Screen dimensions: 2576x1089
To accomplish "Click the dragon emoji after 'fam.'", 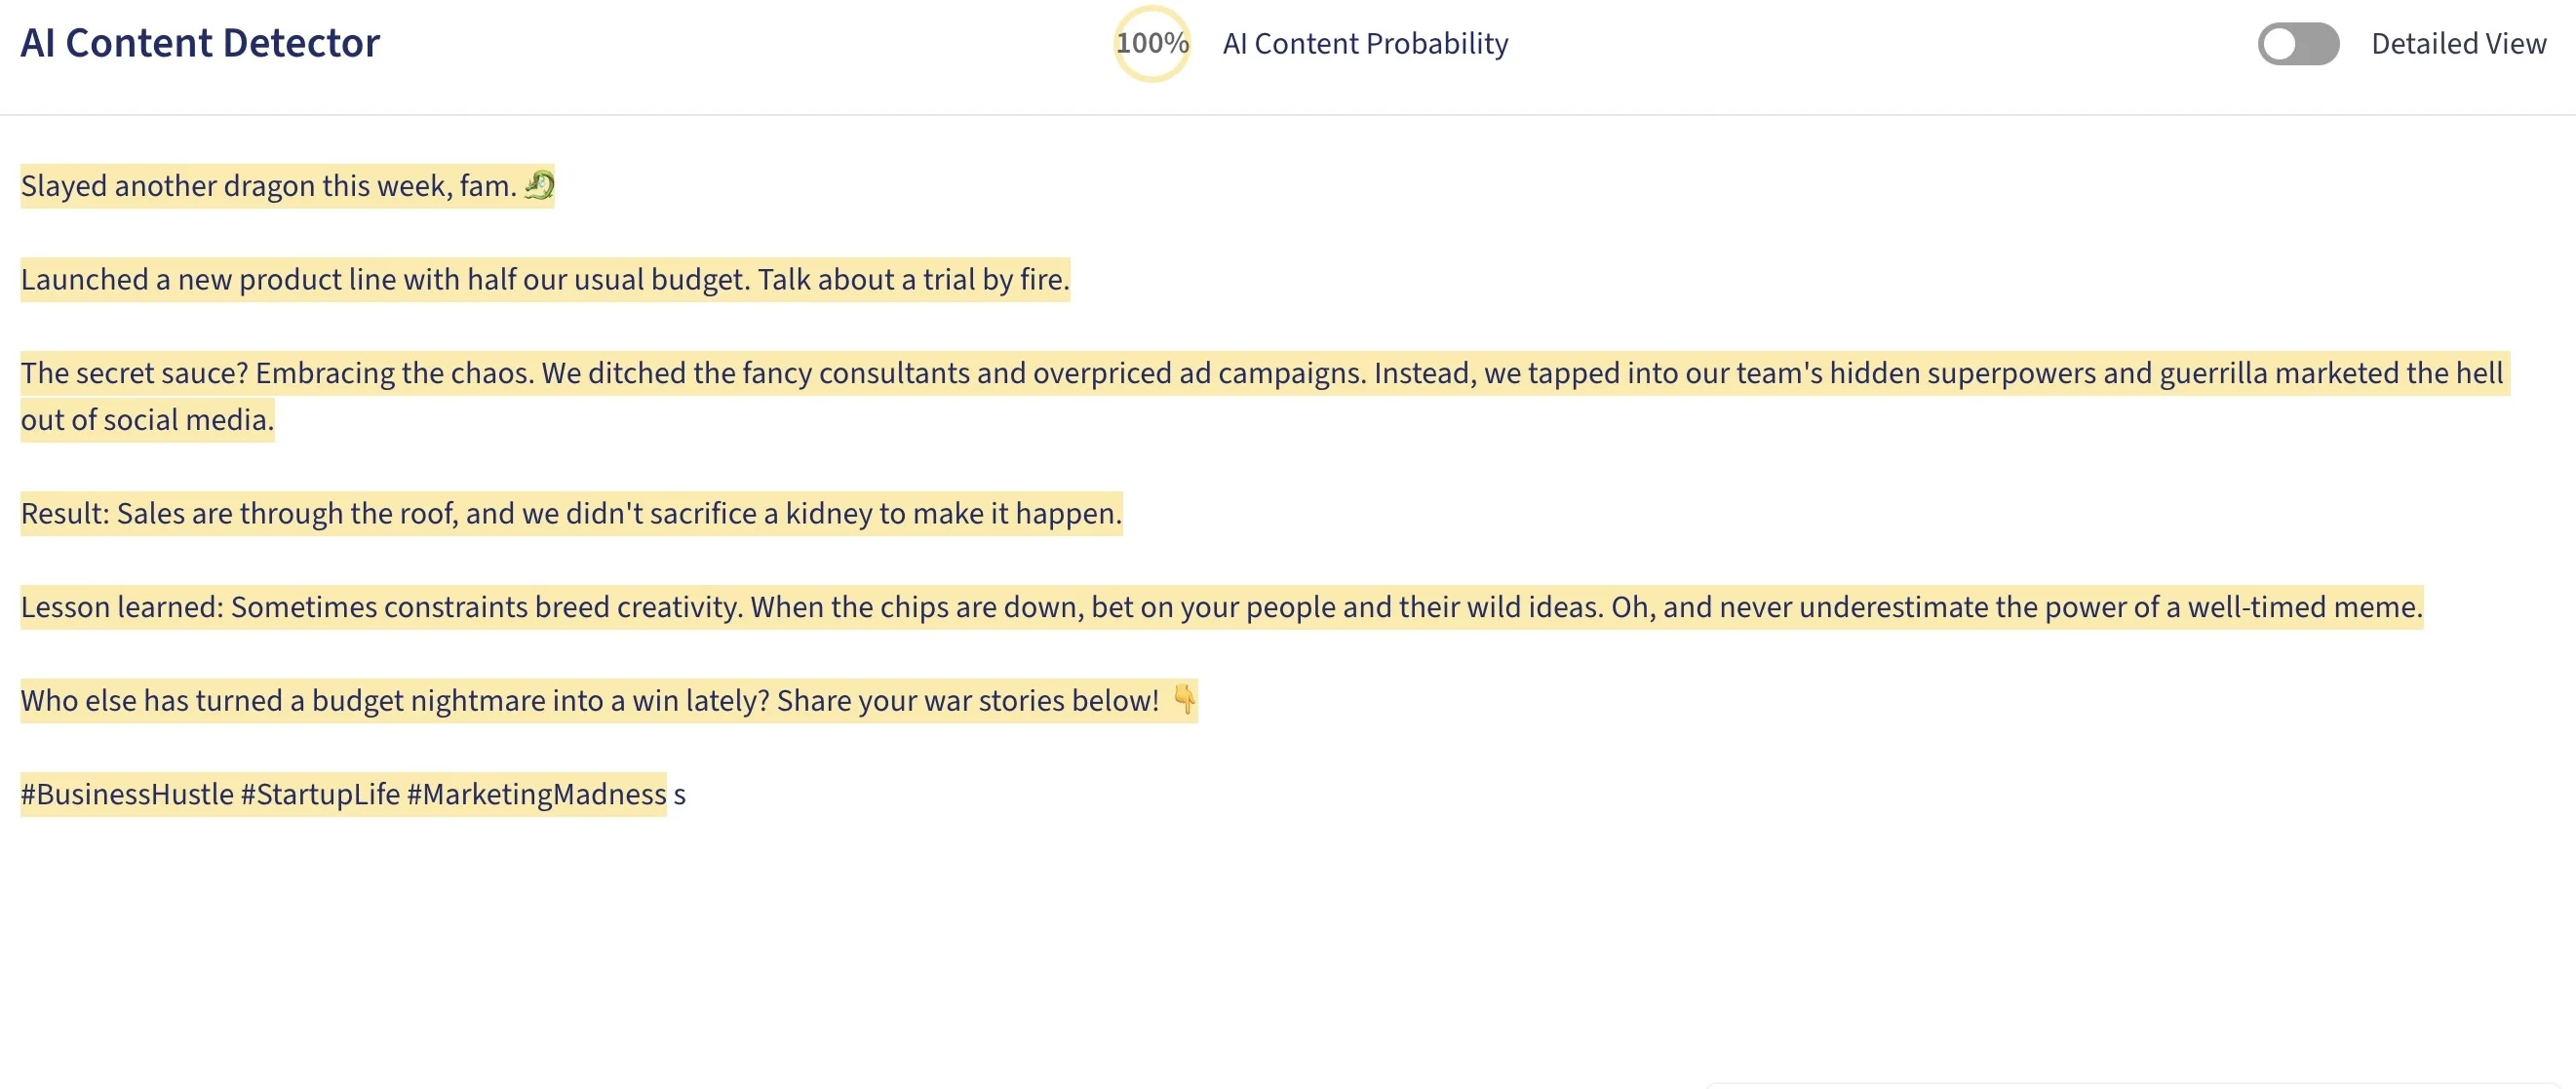I will (x=539, y=185).
